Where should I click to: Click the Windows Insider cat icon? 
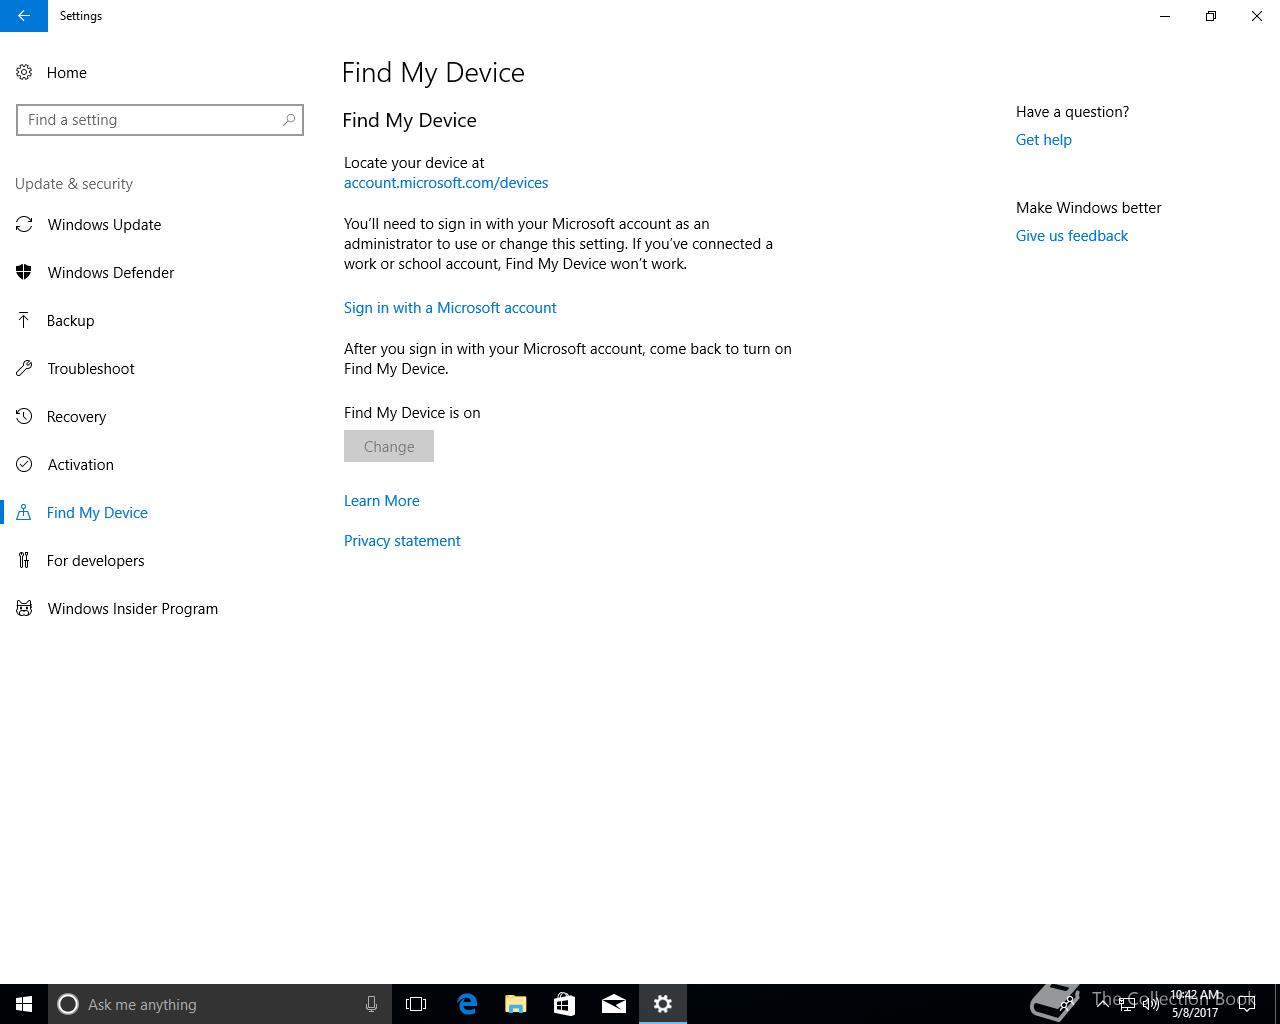pos(24,608)
